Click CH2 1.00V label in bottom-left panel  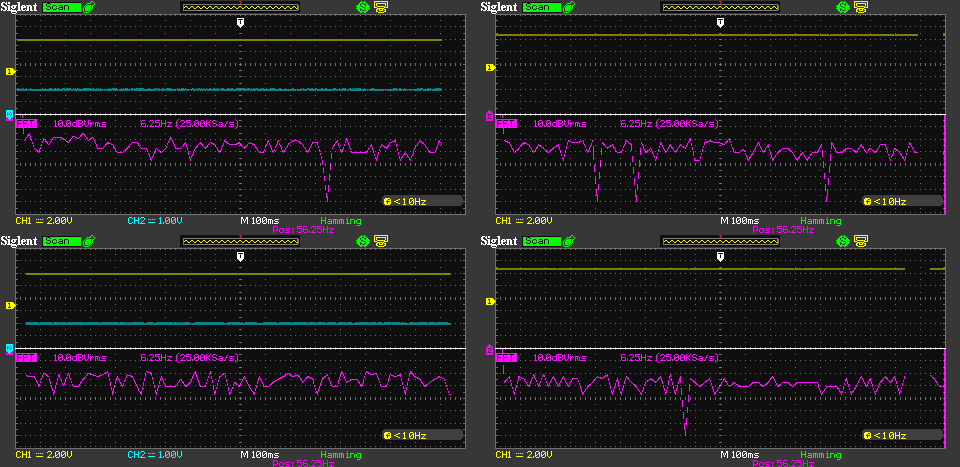(x=153, y=455)
